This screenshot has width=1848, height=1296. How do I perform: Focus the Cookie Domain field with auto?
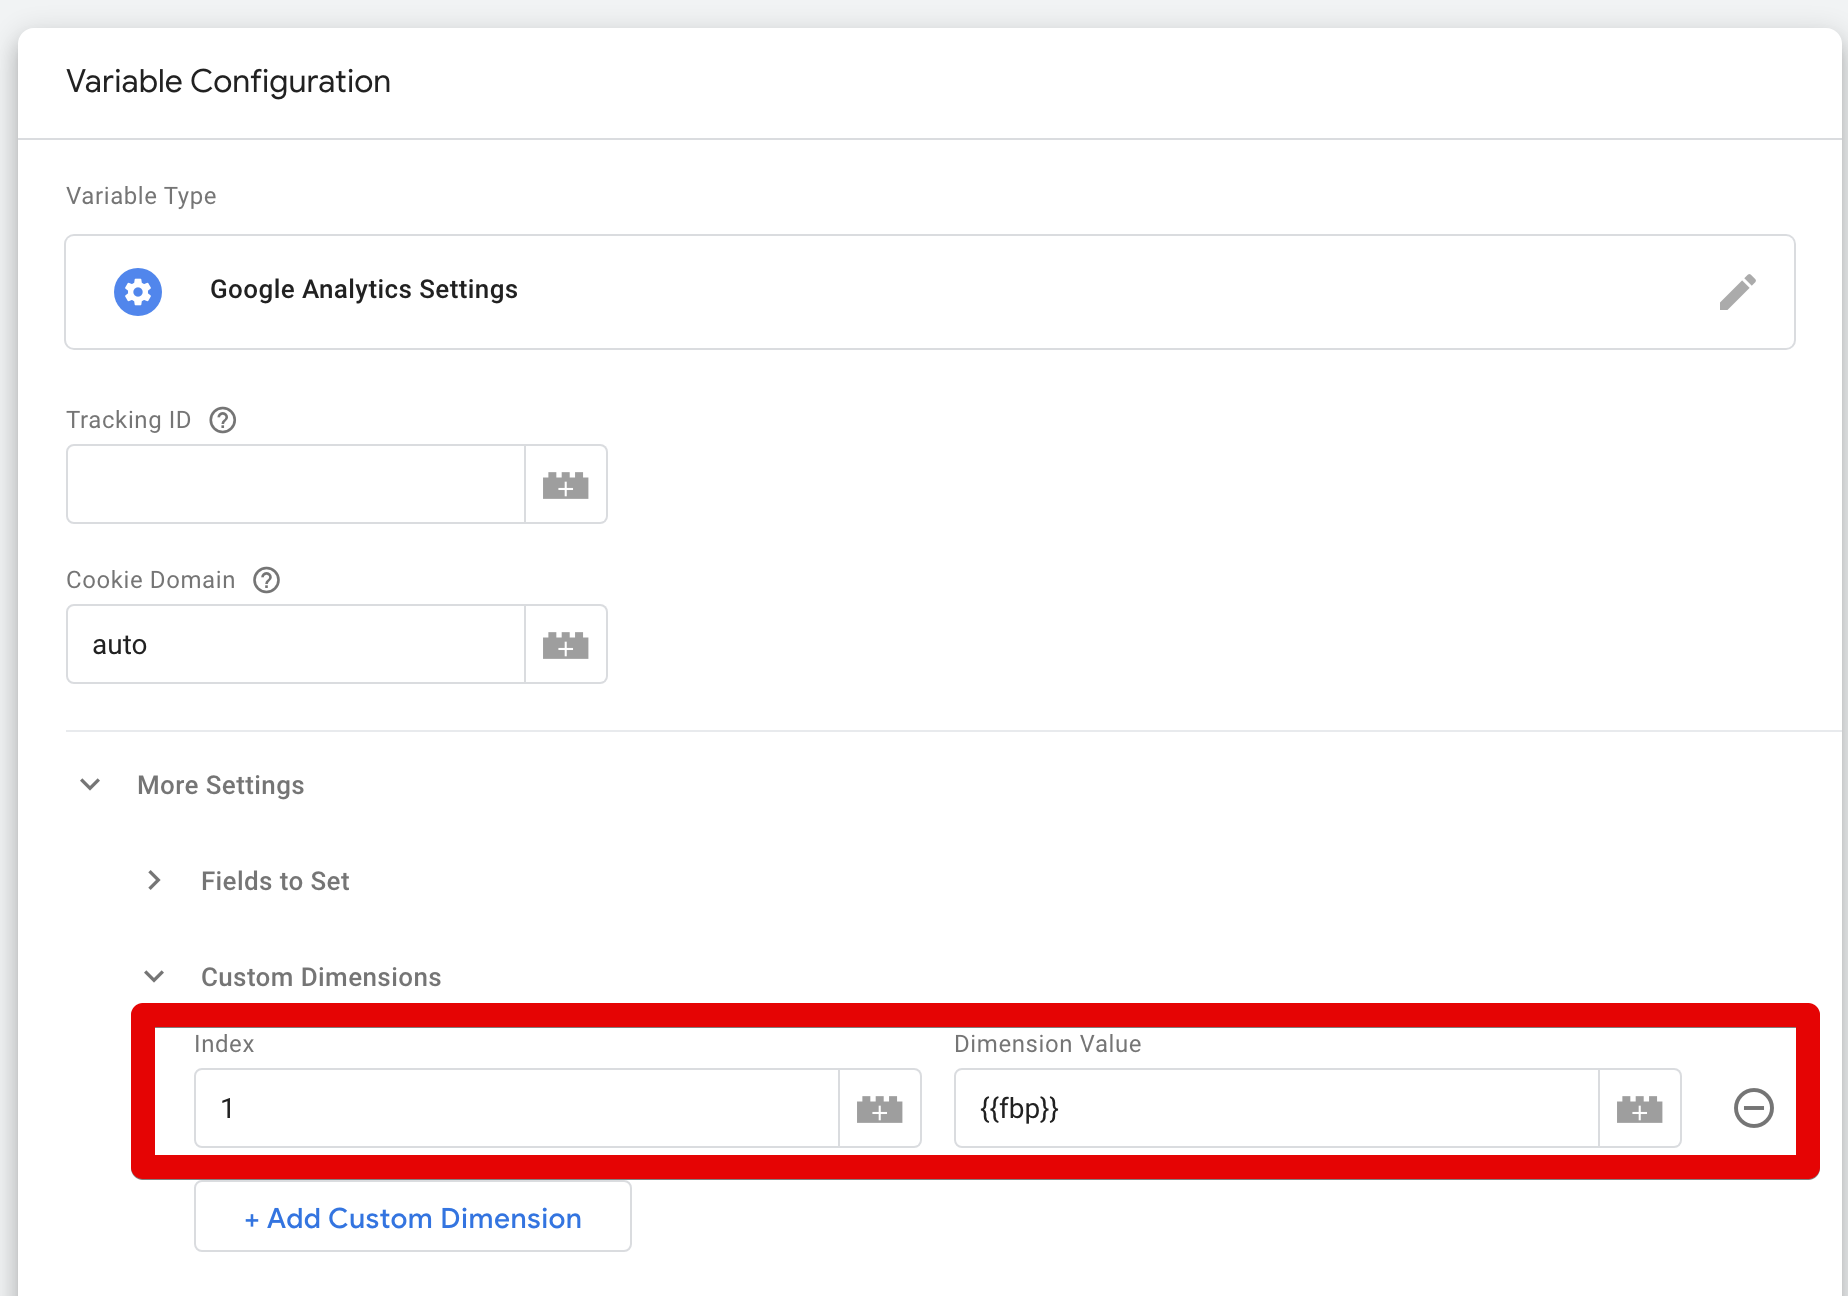[x=296, y=644]
